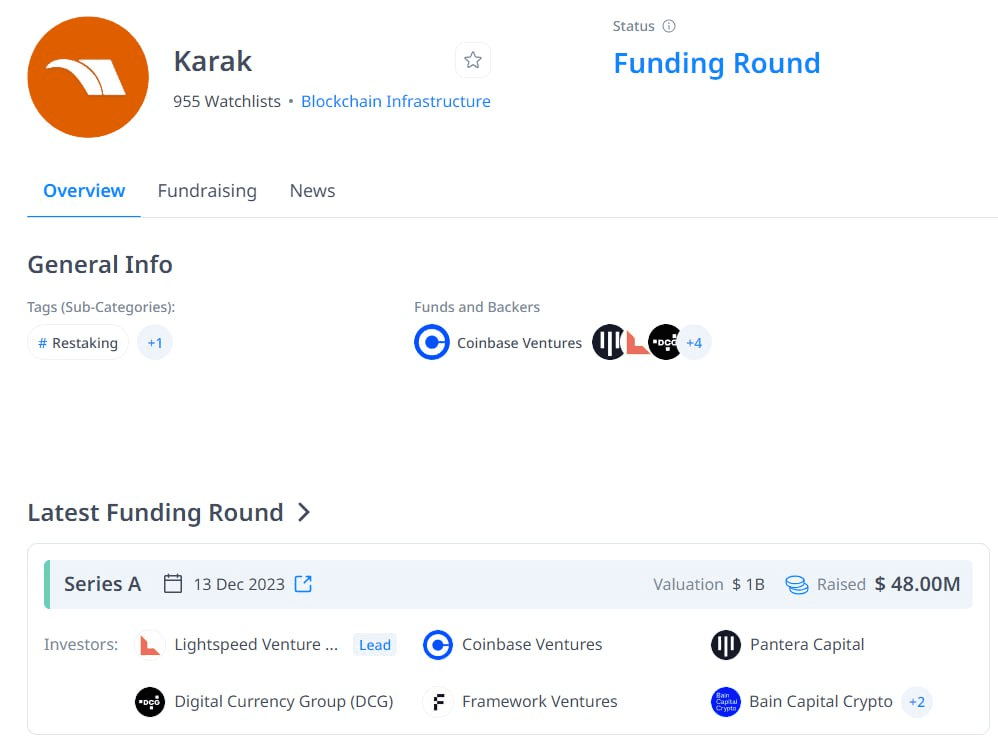Viewport: 998px width, 742px height.
Task: Click the Latest Funding Round heading
Action: tap(155, 512)
